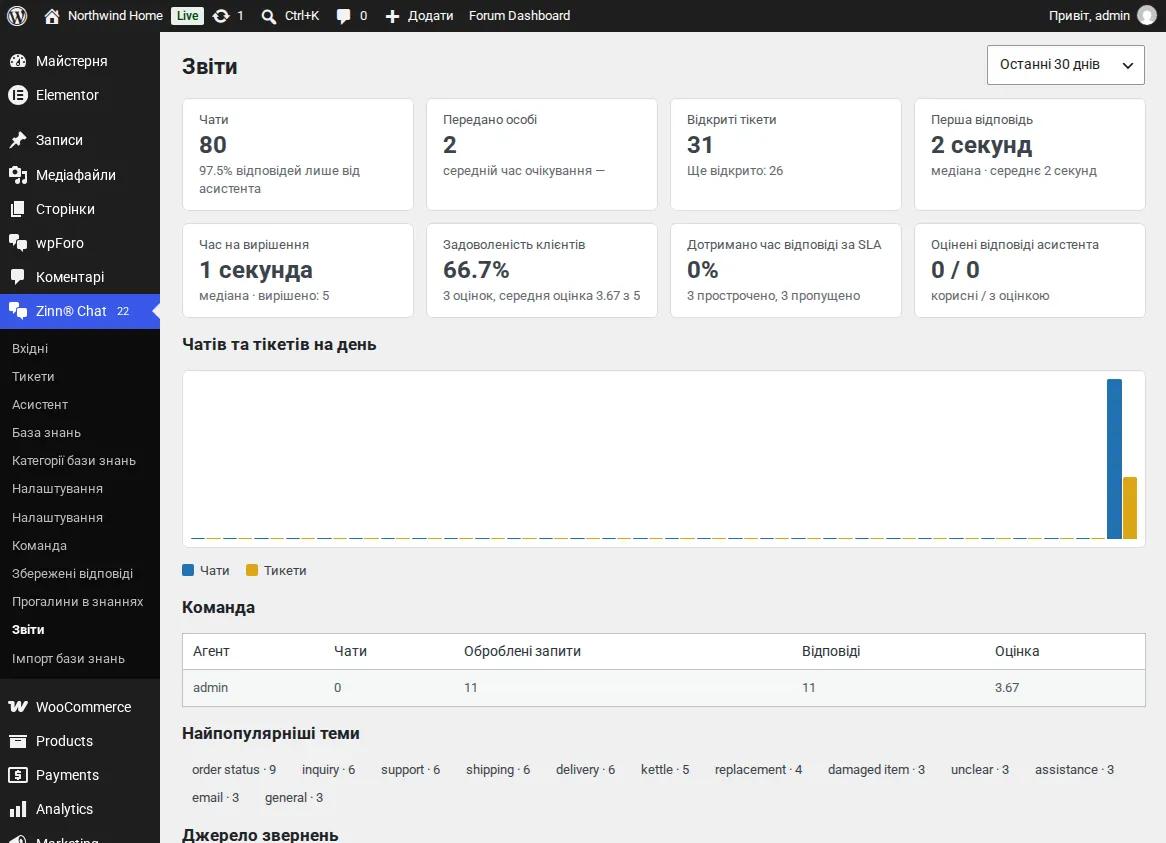
Task: Click the Медіафайли media icon
Action: [18, 175]
